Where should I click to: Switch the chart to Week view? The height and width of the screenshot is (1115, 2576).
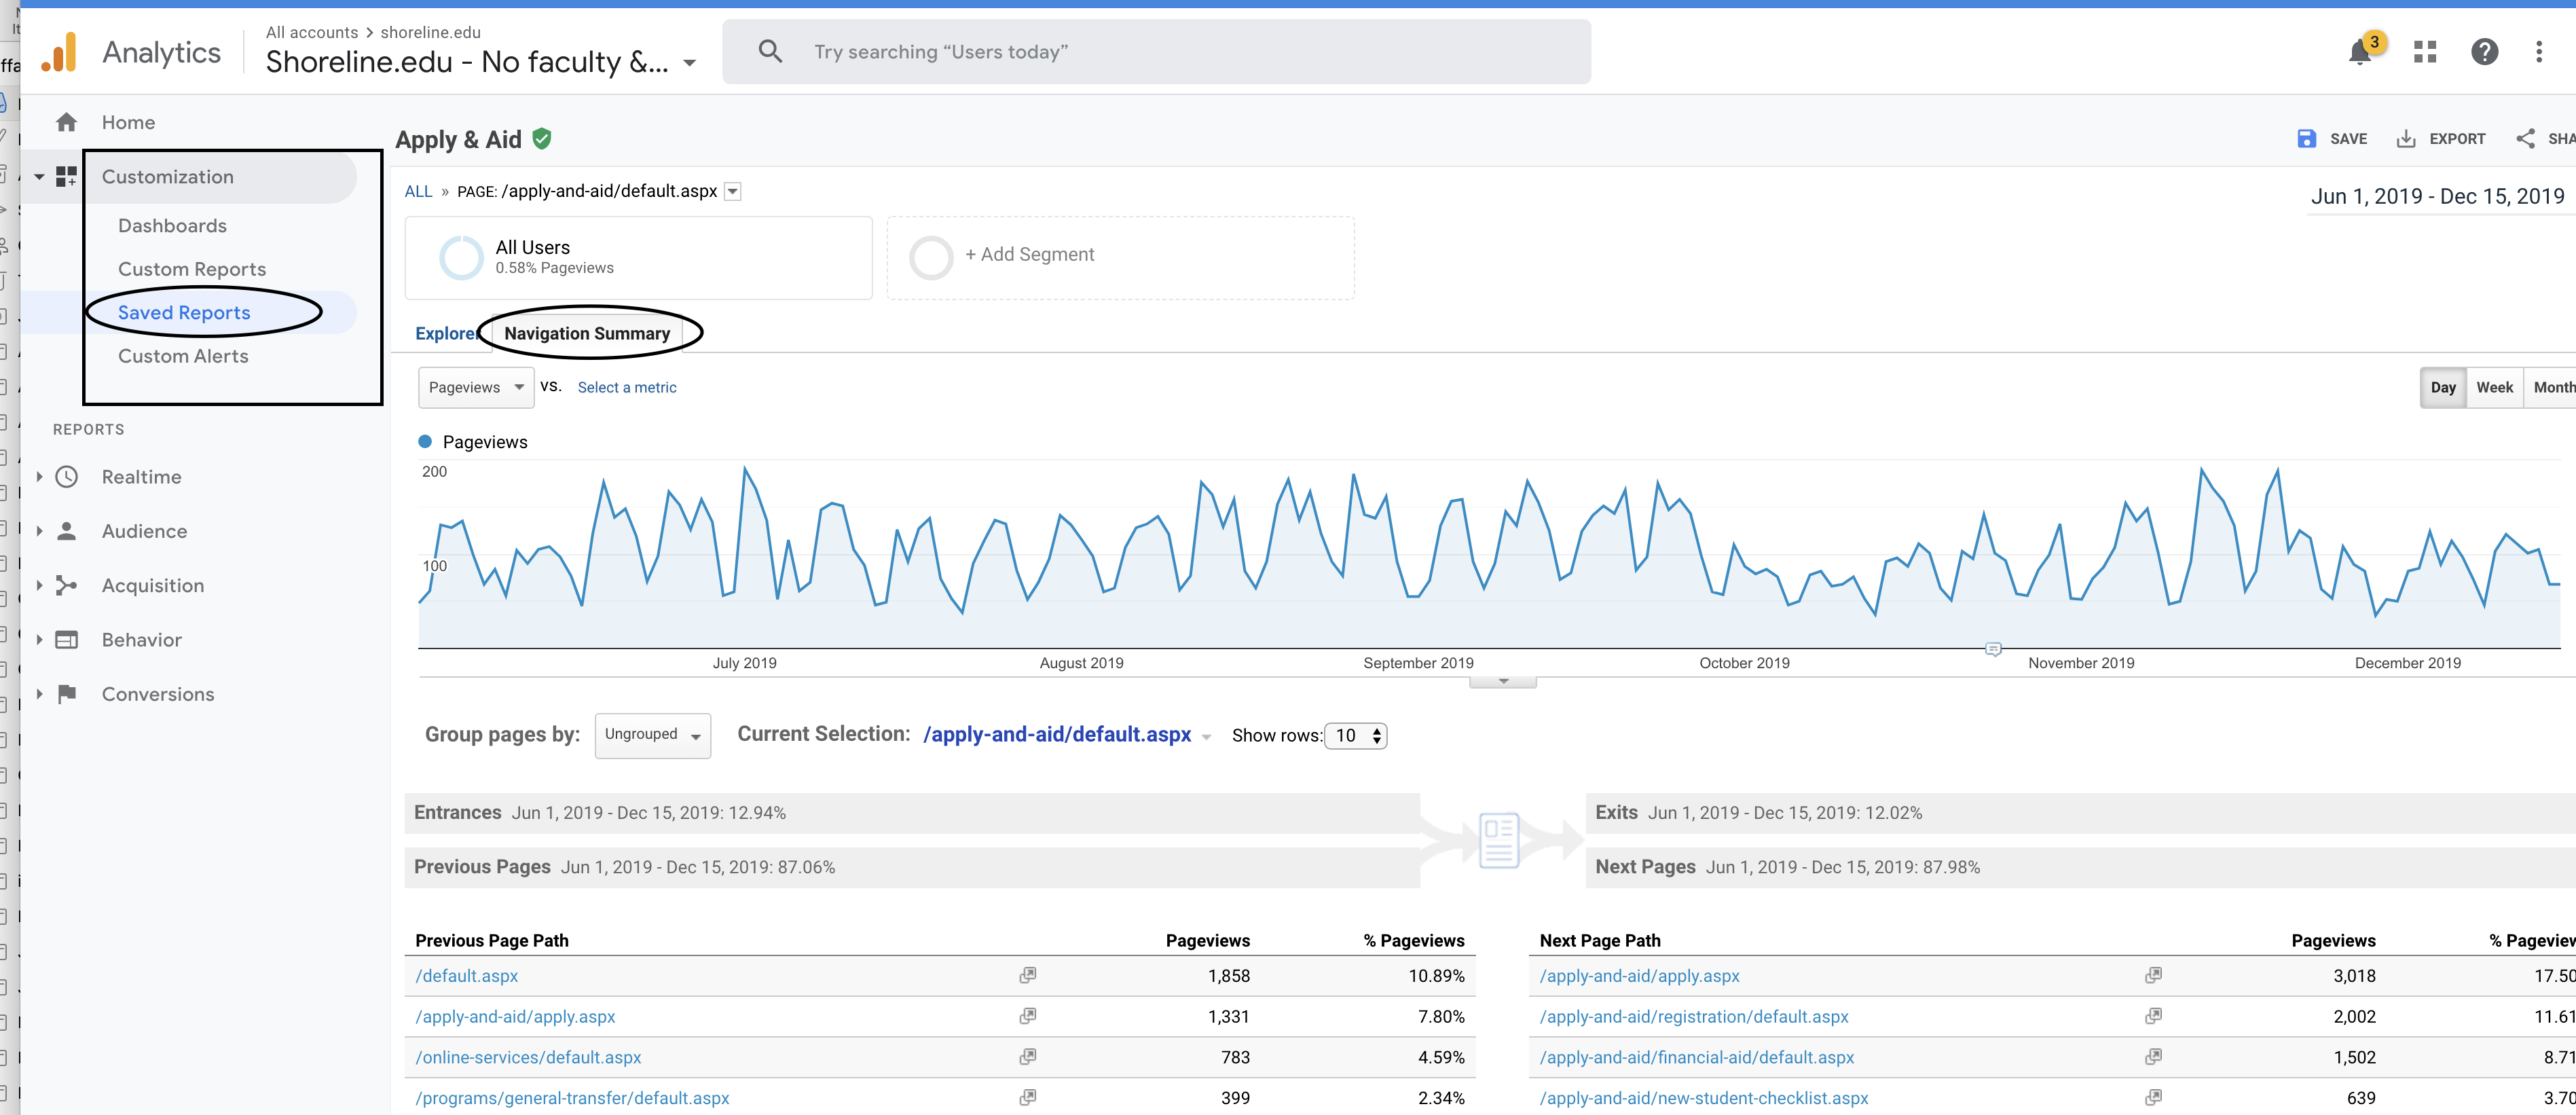(2494, 388)
